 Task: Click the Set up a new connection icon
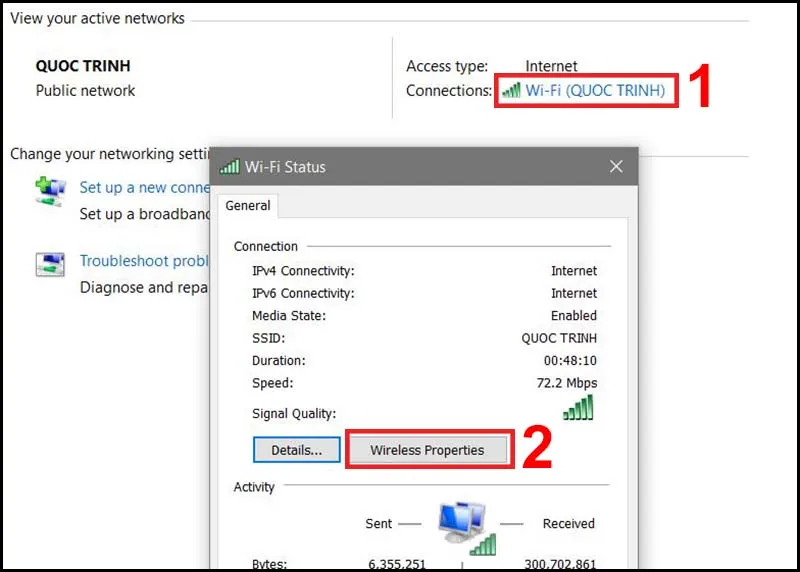click(49, 188)
